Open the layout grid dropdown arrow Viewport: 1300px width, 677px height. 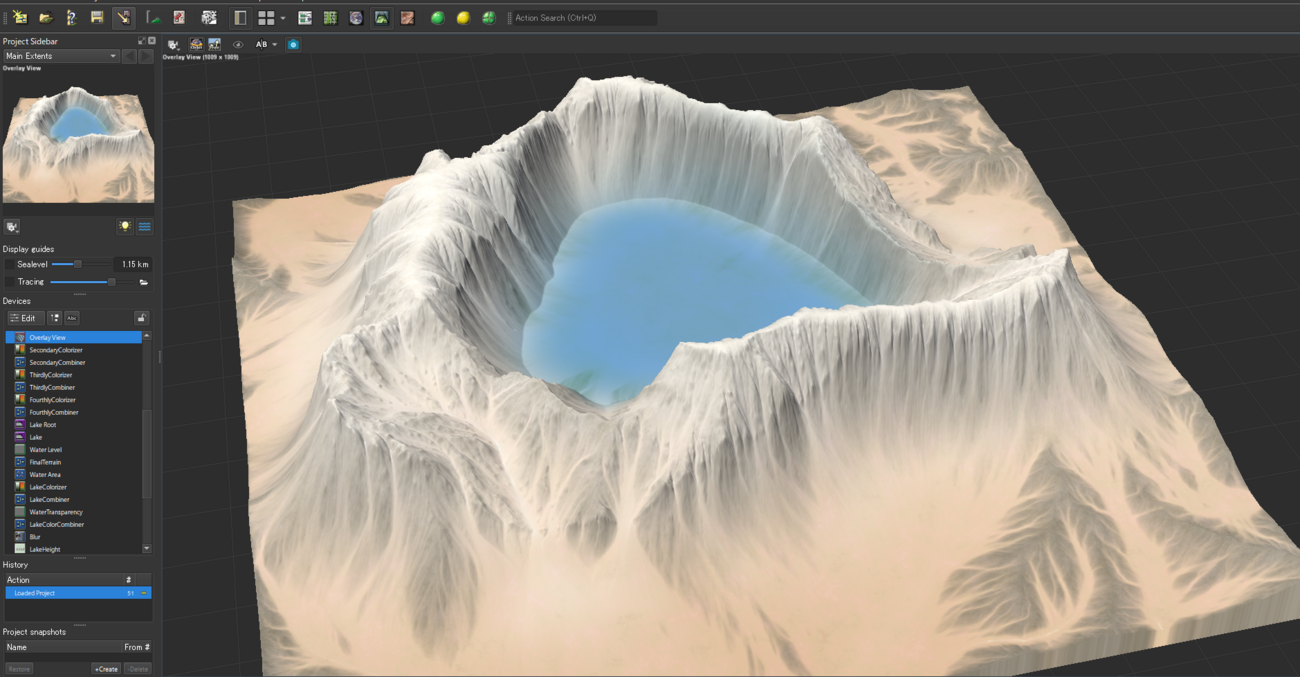(x=283, y=18)
